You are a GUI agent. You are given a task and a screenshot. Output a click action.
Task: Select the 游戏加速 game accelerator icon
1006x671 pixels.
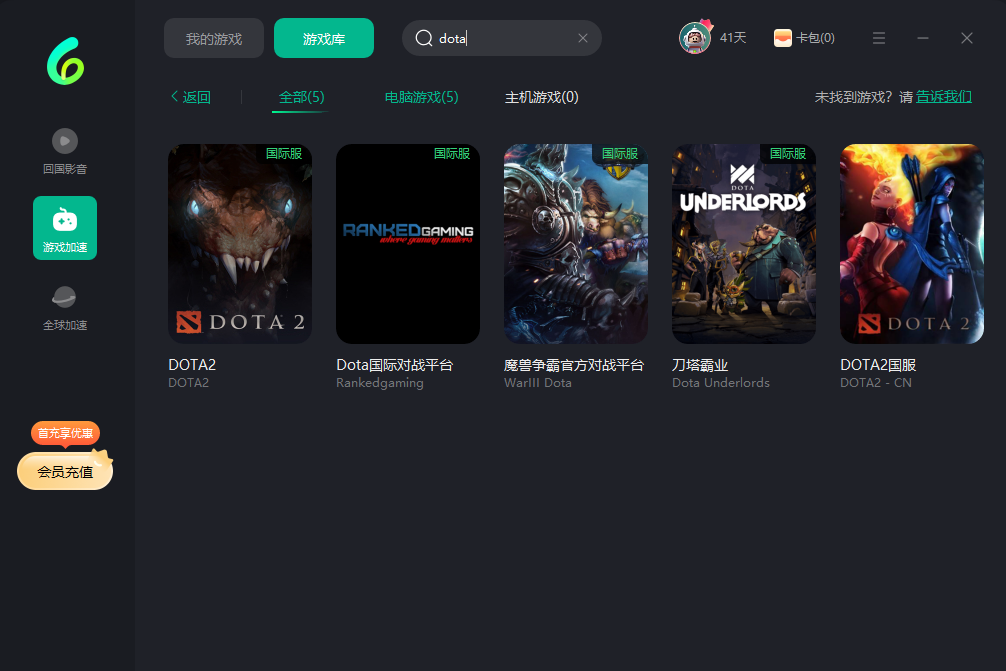pyautogui.click(x=65, y=228)
